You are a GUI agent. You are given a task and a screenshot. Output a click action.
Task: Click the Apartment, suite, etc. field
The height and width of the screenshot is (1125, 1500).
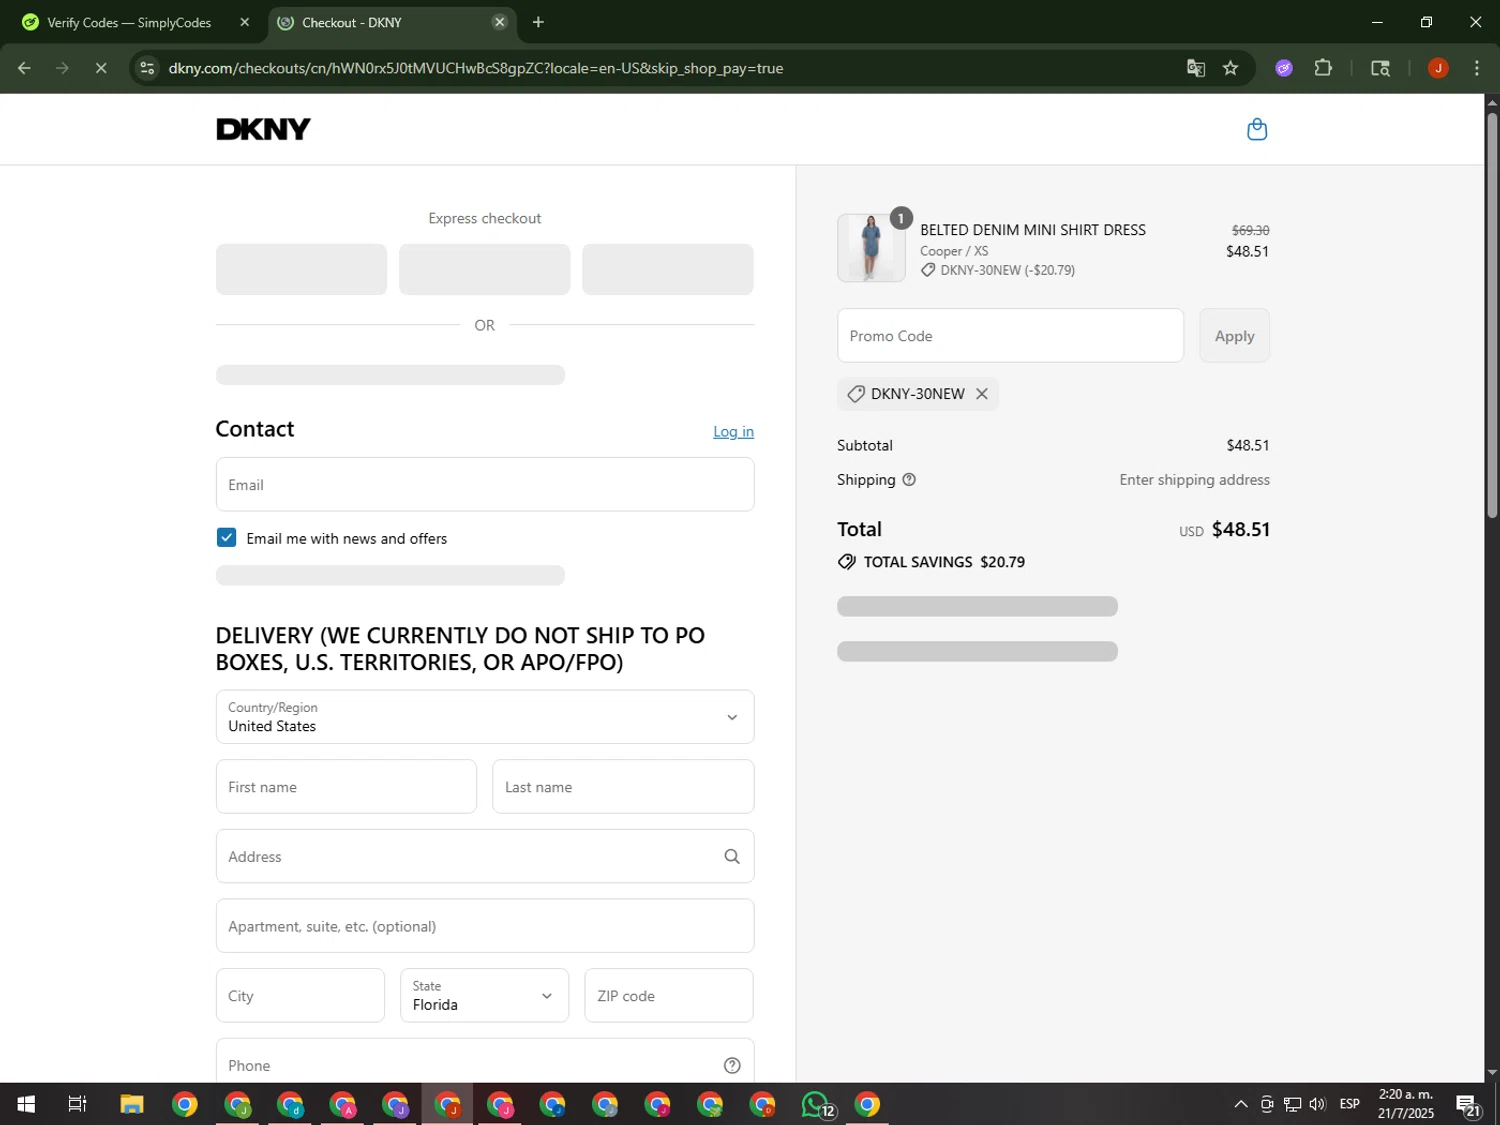click(485, 926)
